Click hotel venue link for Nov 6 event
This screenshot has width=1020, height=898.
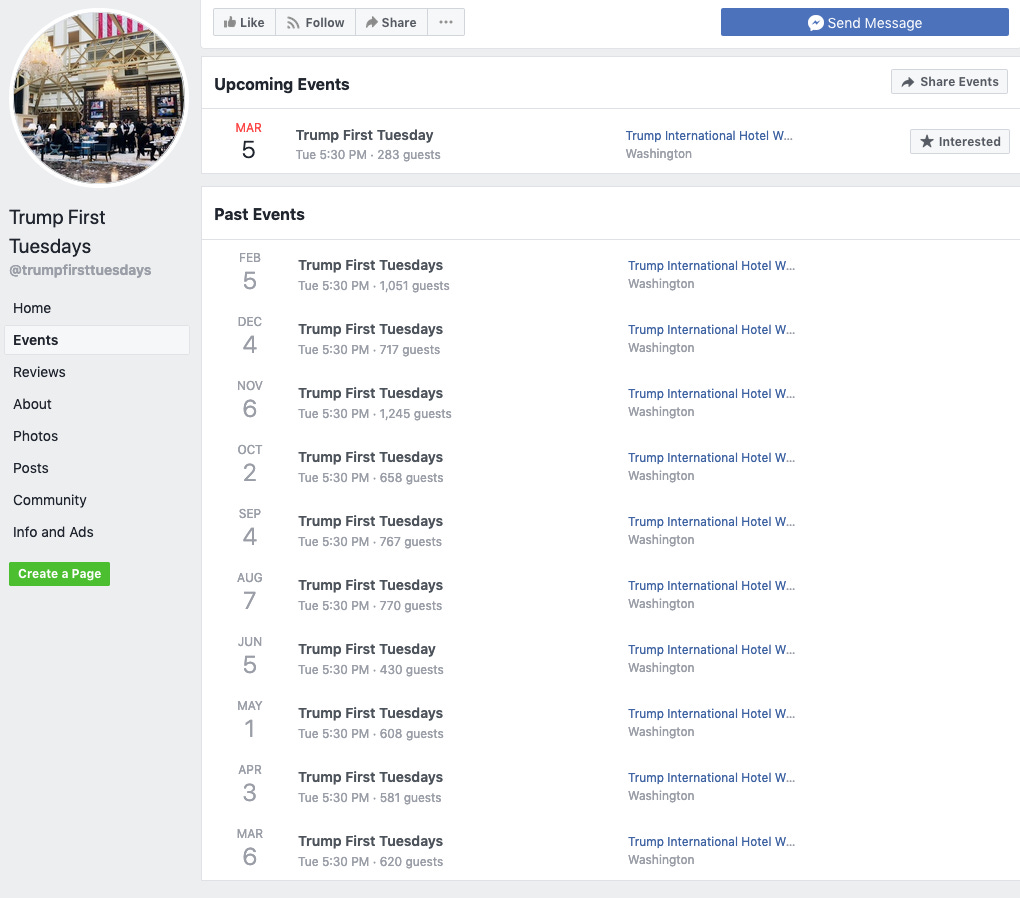coord(711,394)
